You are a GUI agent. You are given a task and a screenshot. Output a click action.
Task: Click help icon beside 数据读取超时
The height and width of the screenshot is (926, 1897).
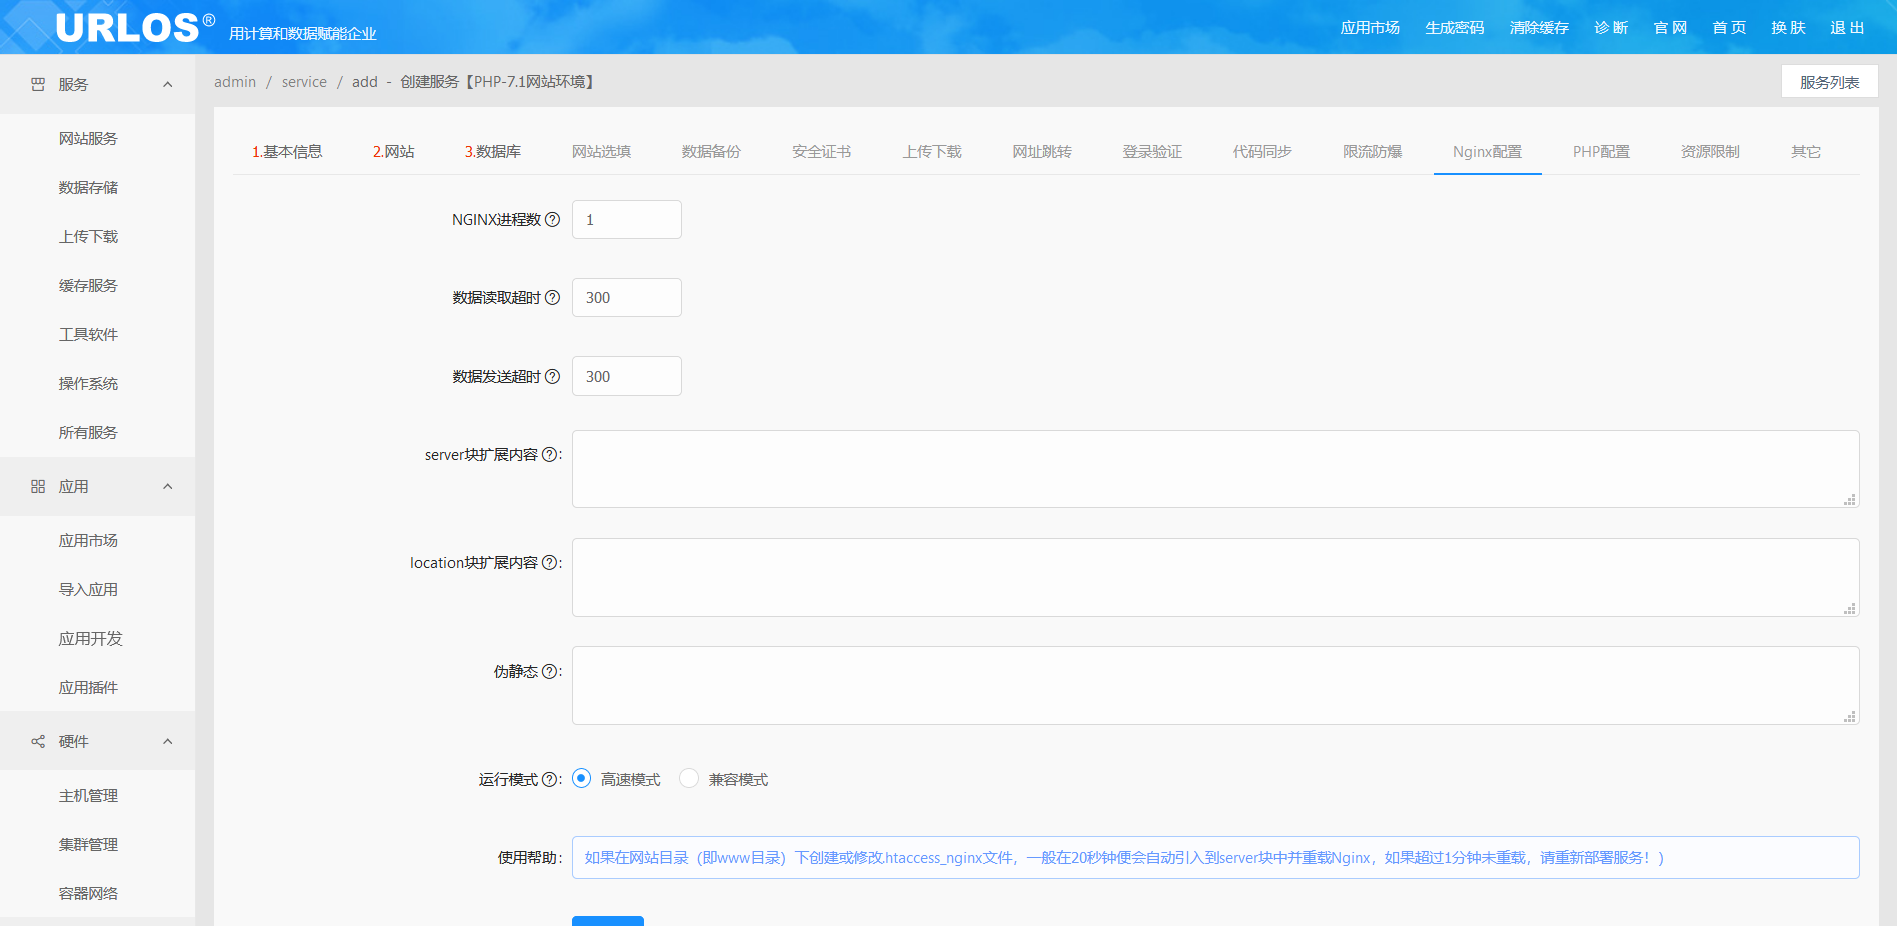tap(552, 298)
